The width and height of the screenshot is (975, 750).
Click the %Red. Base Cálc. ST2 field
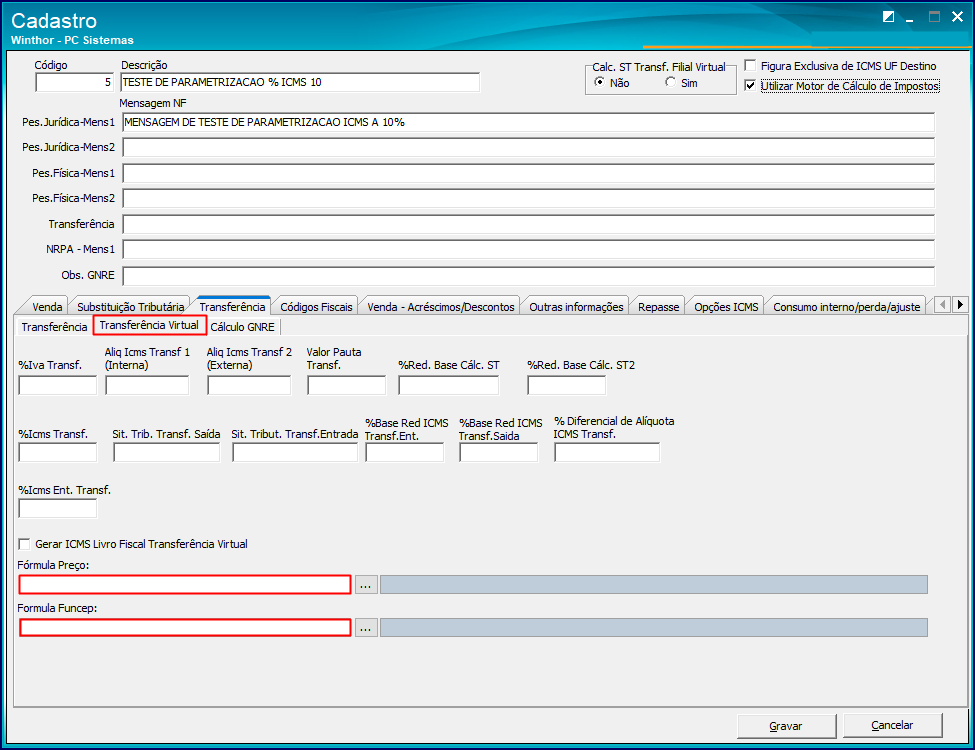tap(566, 386)
